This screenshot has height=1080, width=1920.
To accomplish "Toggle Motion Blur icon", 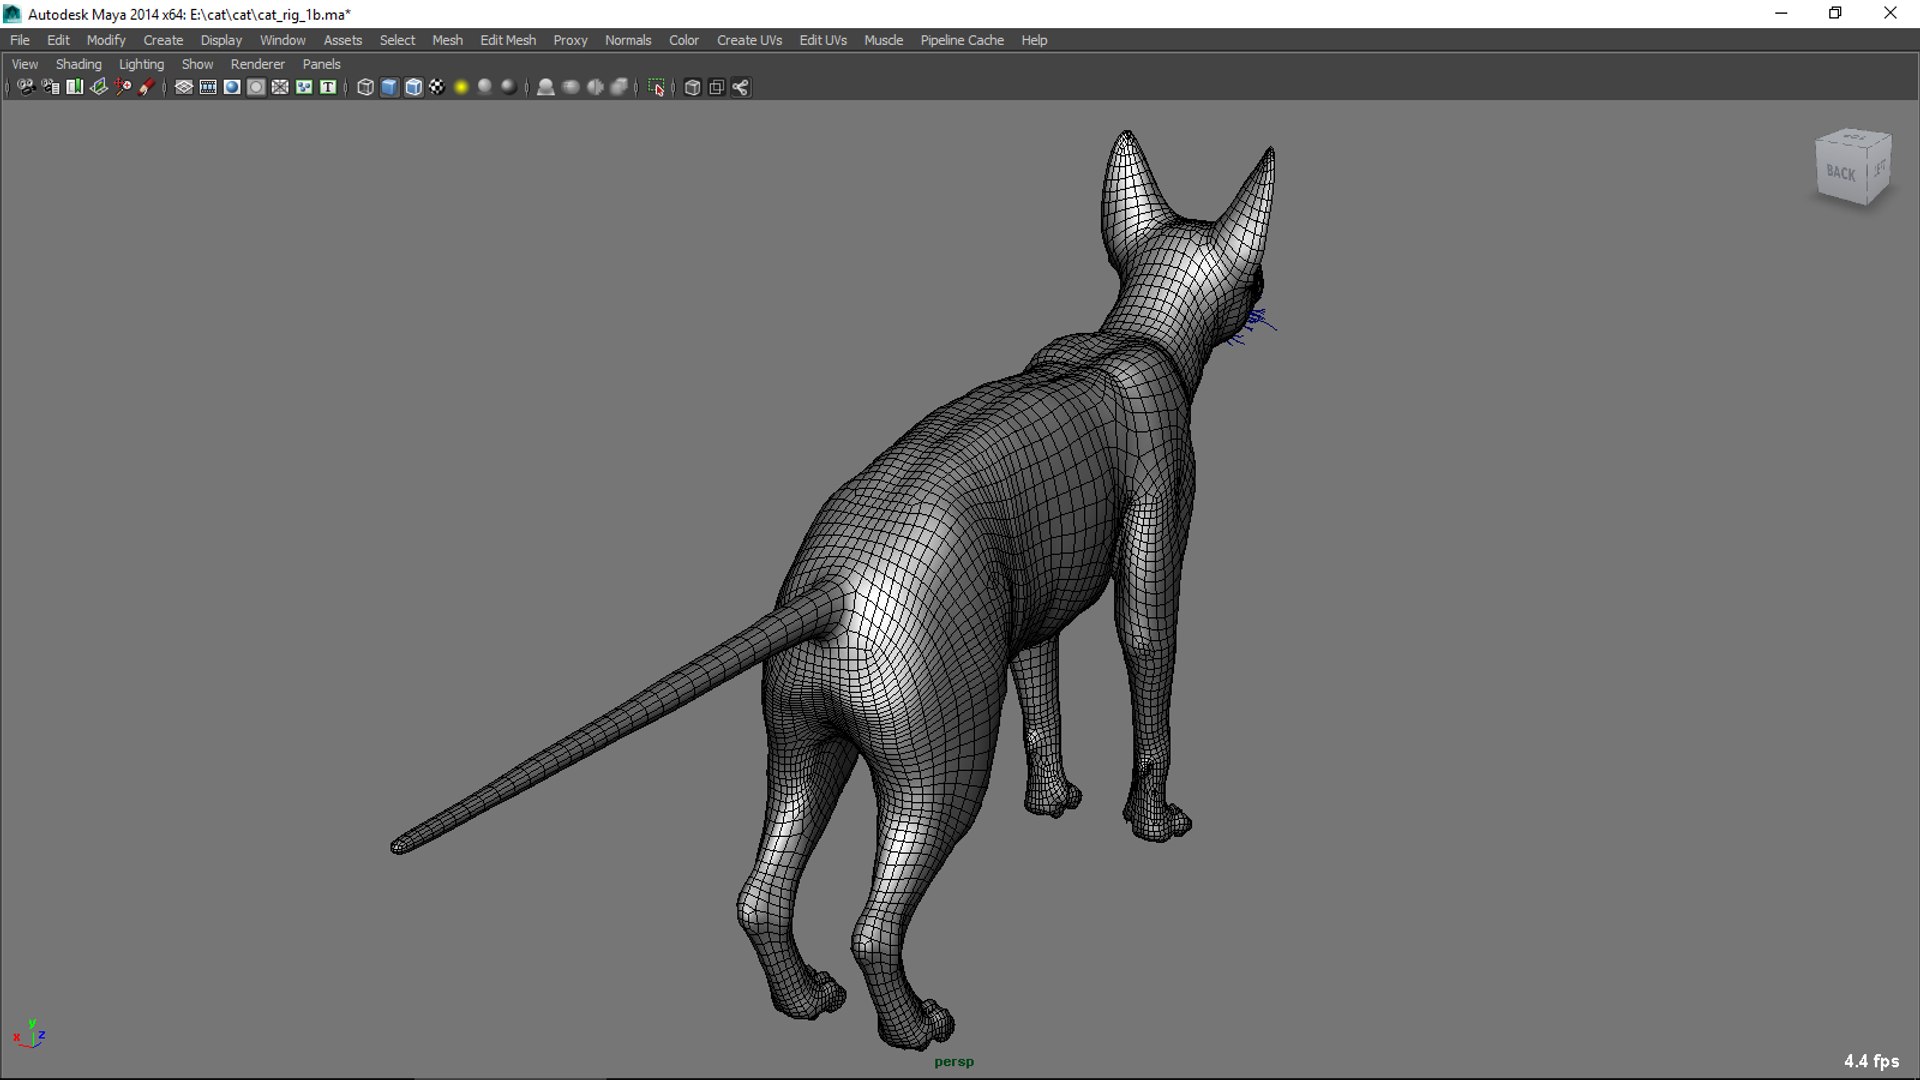I will (571, 87).
